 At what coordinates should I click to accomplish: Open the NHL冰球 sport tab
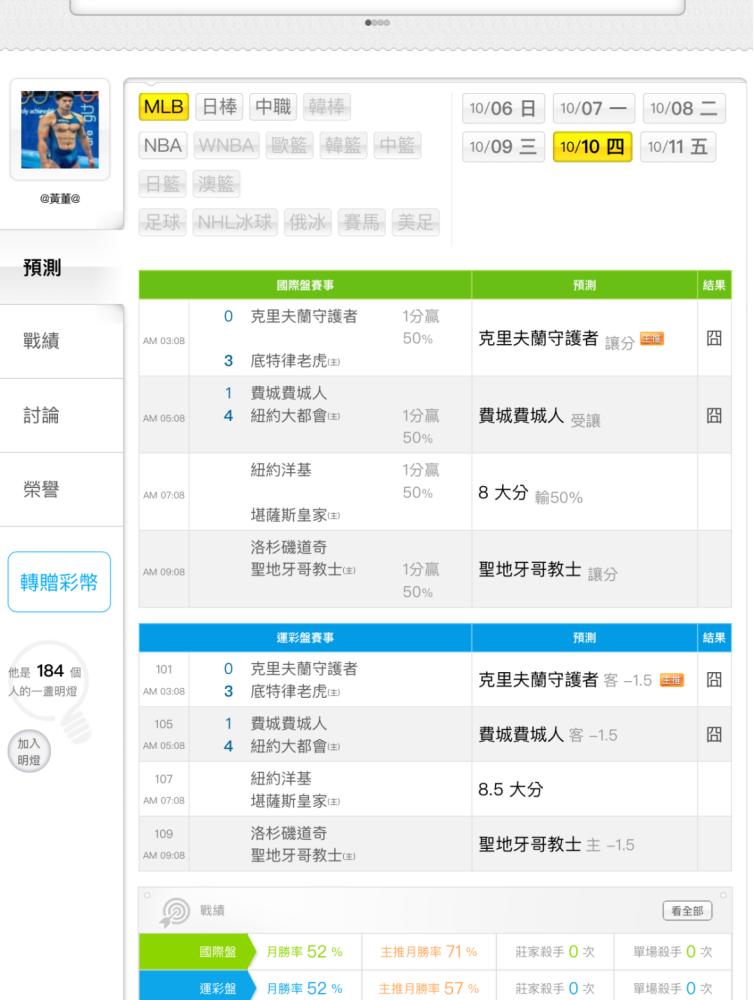click(235, 223)
